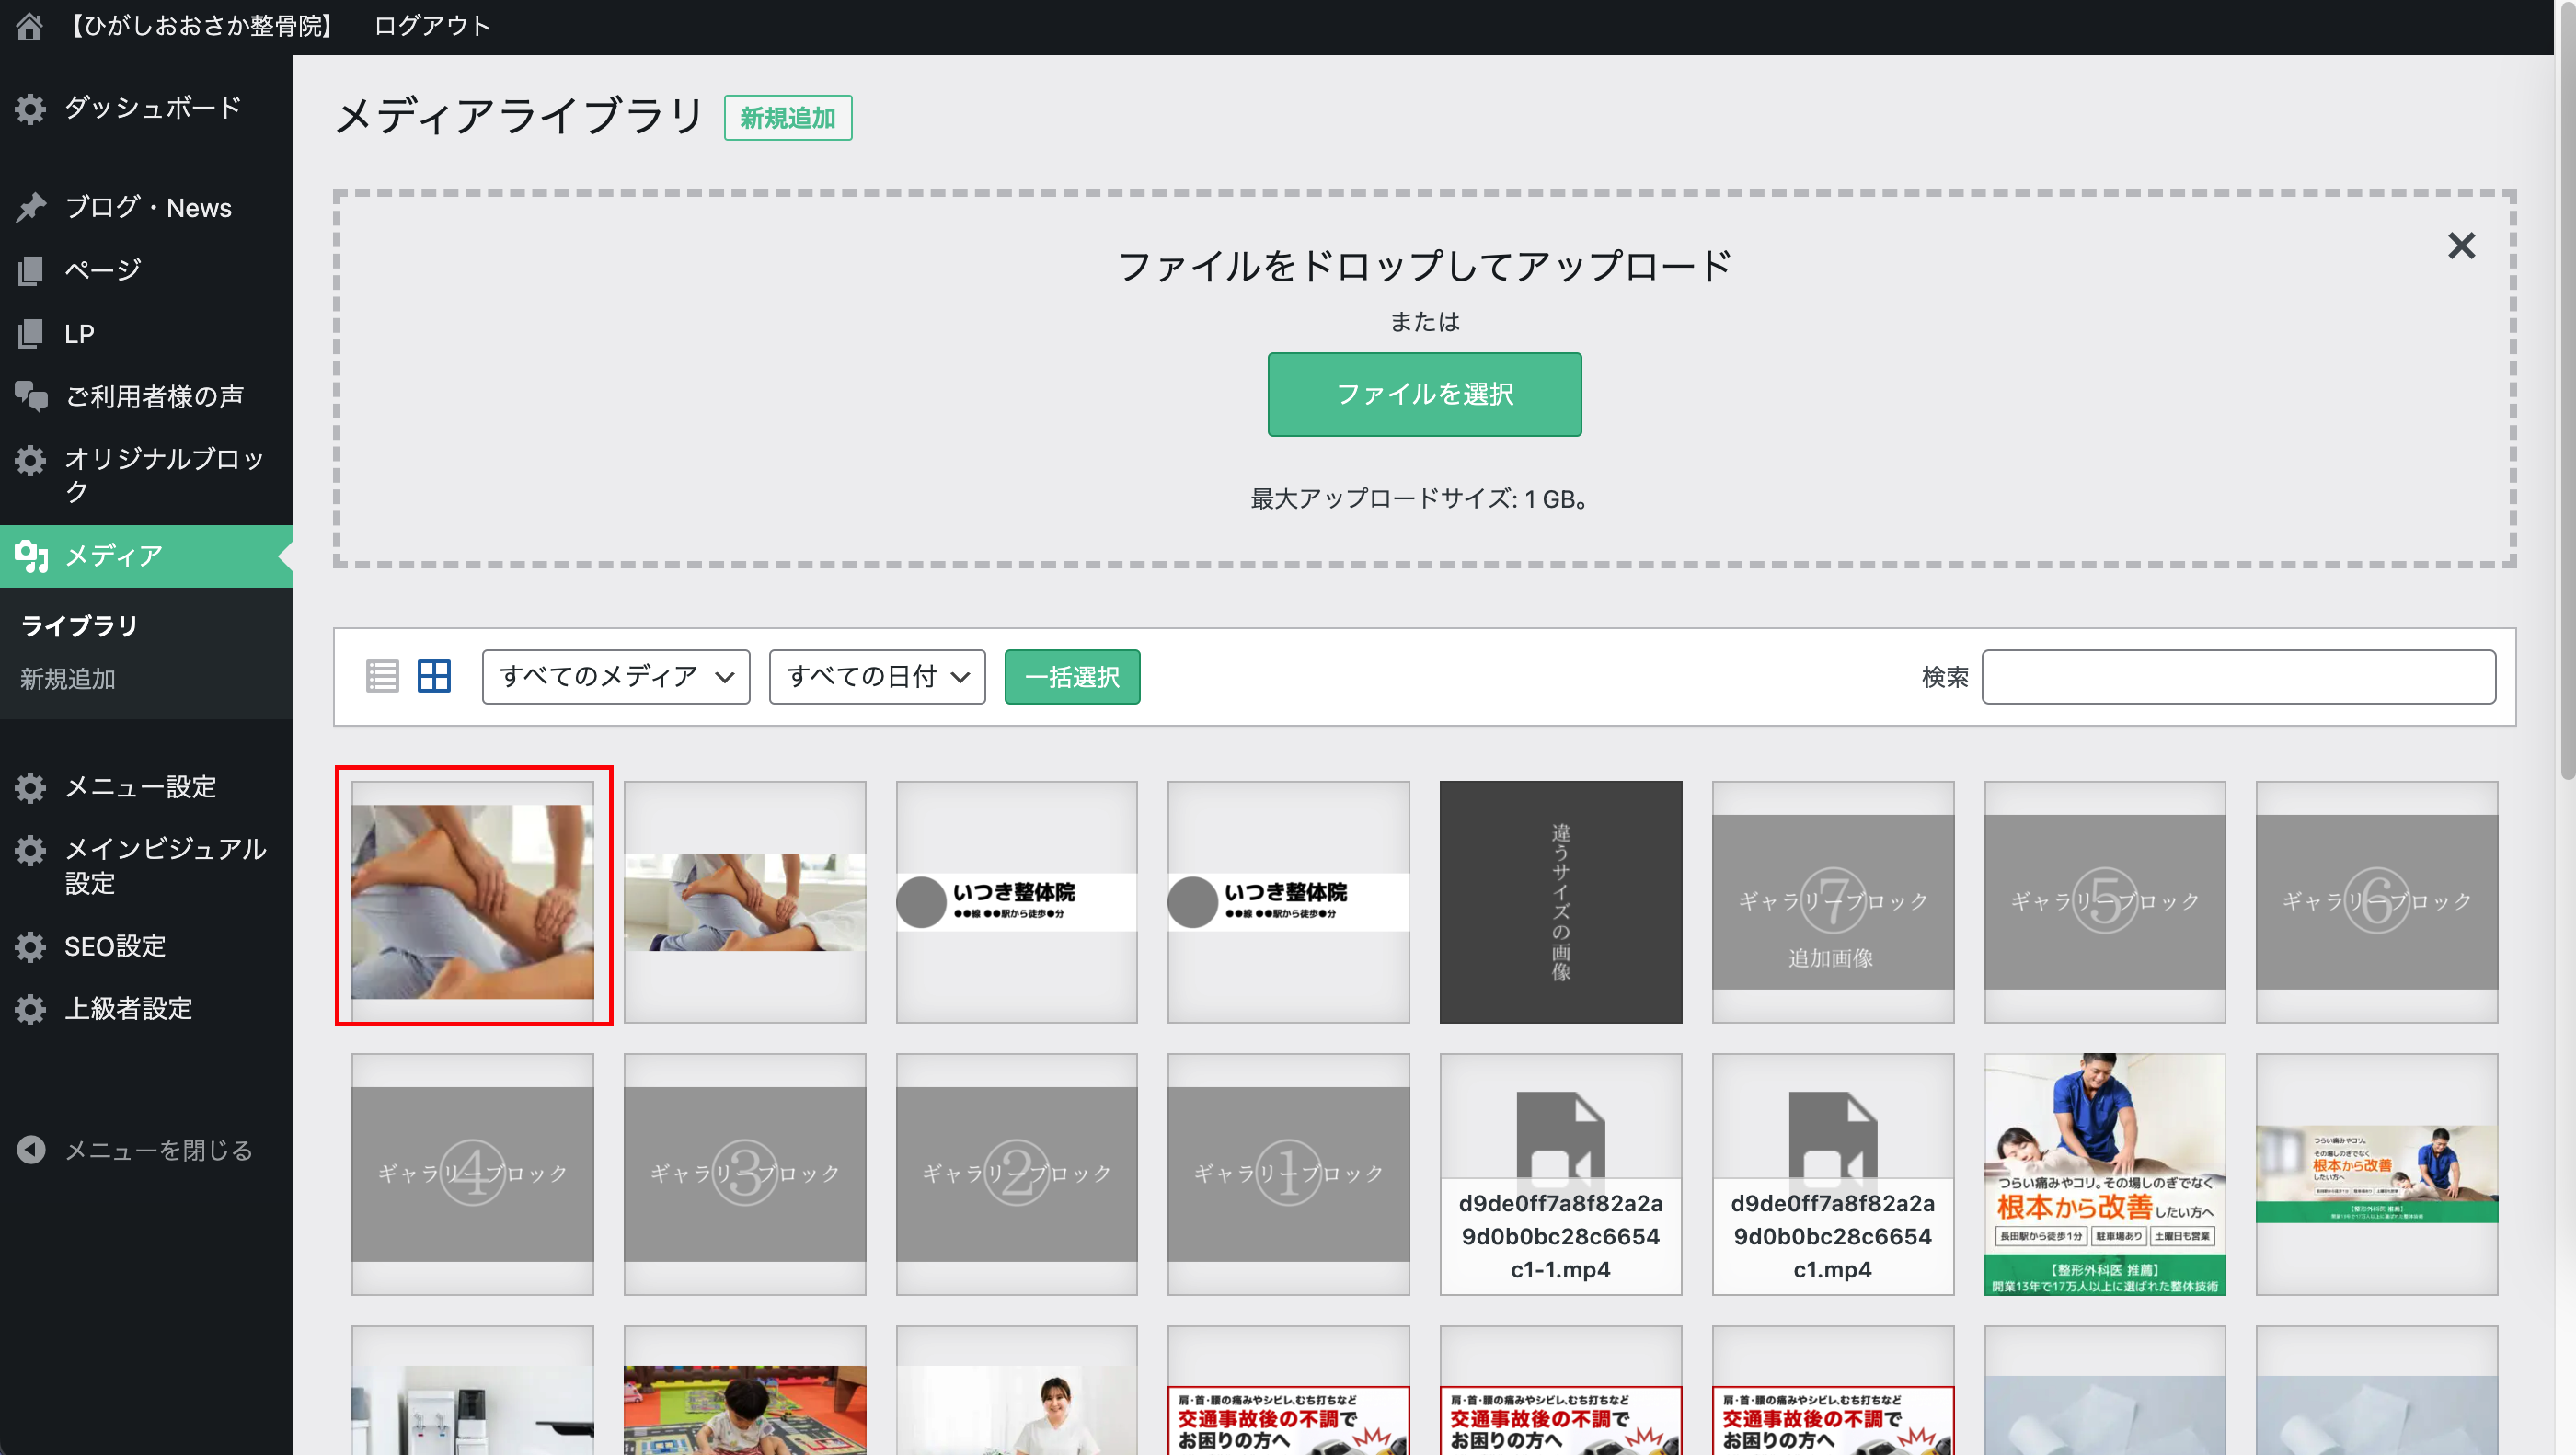The height and width of the screenshot is (1455, 2576).
Task: Click the home icon in top bar
Action: coord(29,25)
